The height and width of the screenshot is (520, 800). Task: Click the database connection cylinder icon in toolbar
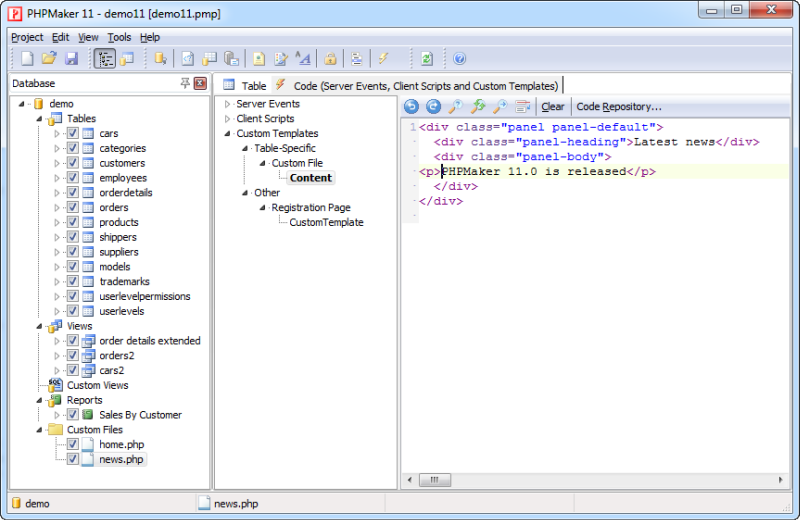click(x=160, y=59)
